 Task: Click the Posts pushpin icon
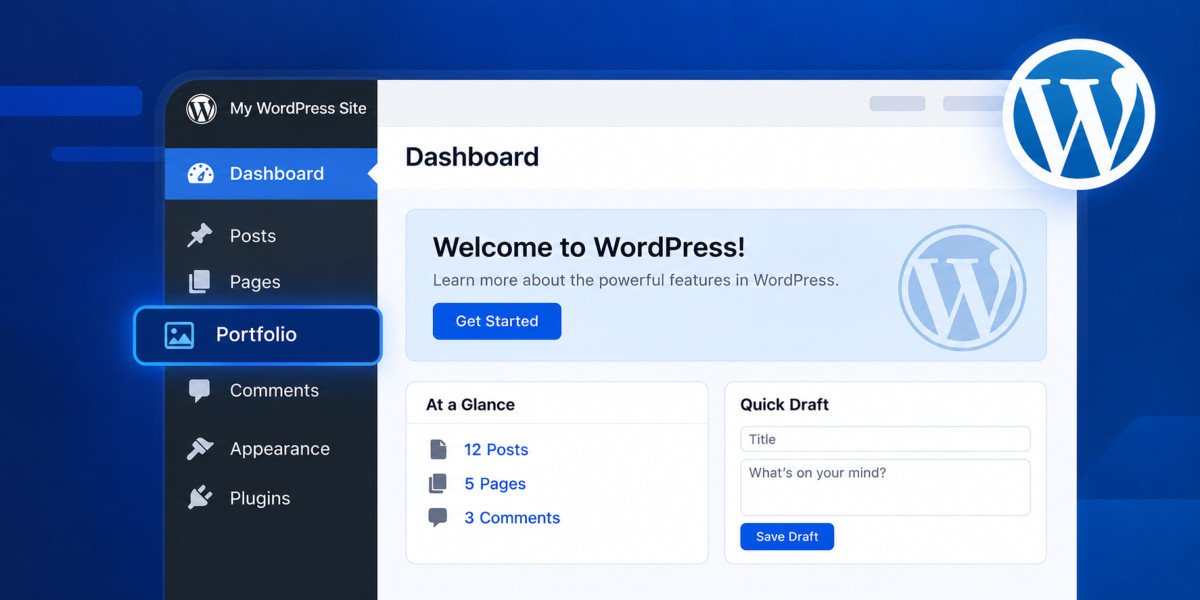click(x=200, y=235)
